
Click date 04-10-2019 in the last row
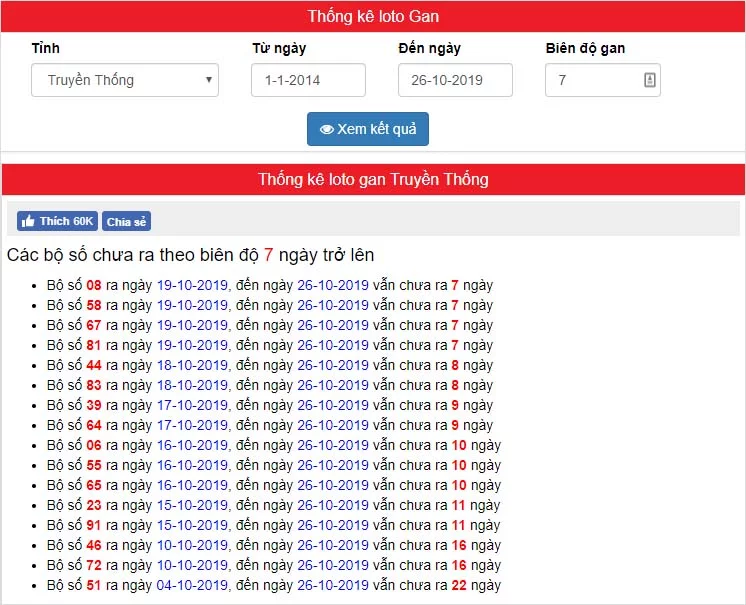(x=192, y=585)
